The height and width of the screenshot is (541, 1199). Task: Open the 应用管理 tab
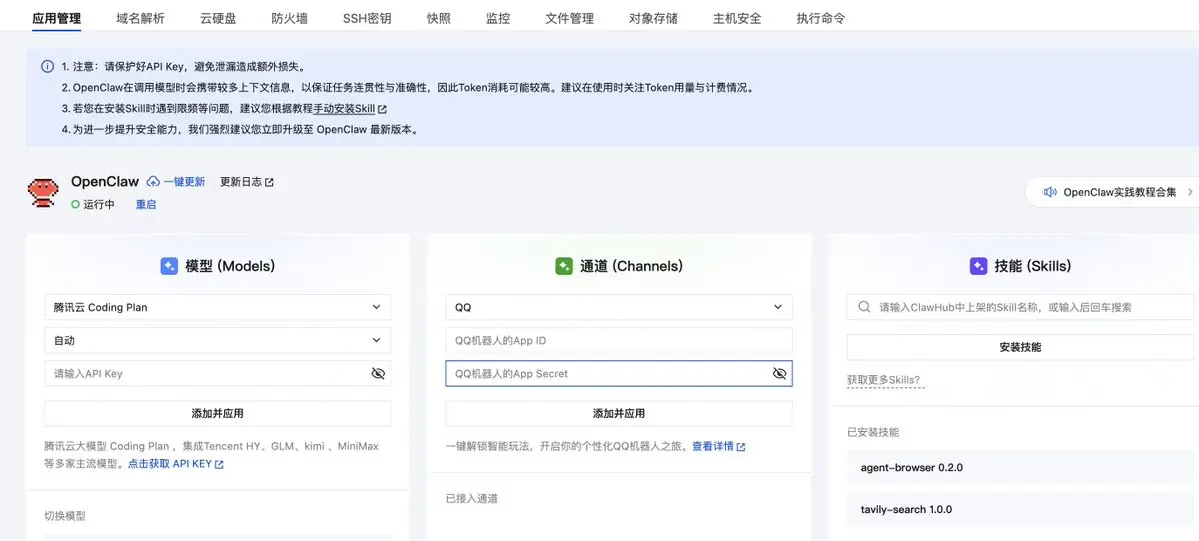[x=57, y=18]
